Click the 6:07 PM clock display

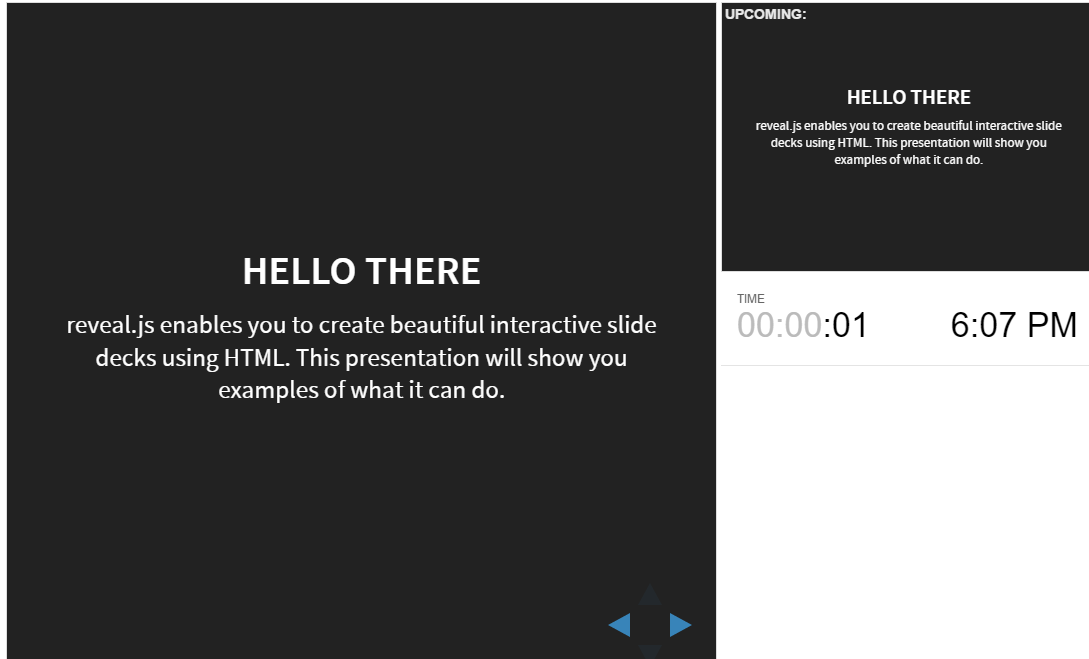(1013, 325)
